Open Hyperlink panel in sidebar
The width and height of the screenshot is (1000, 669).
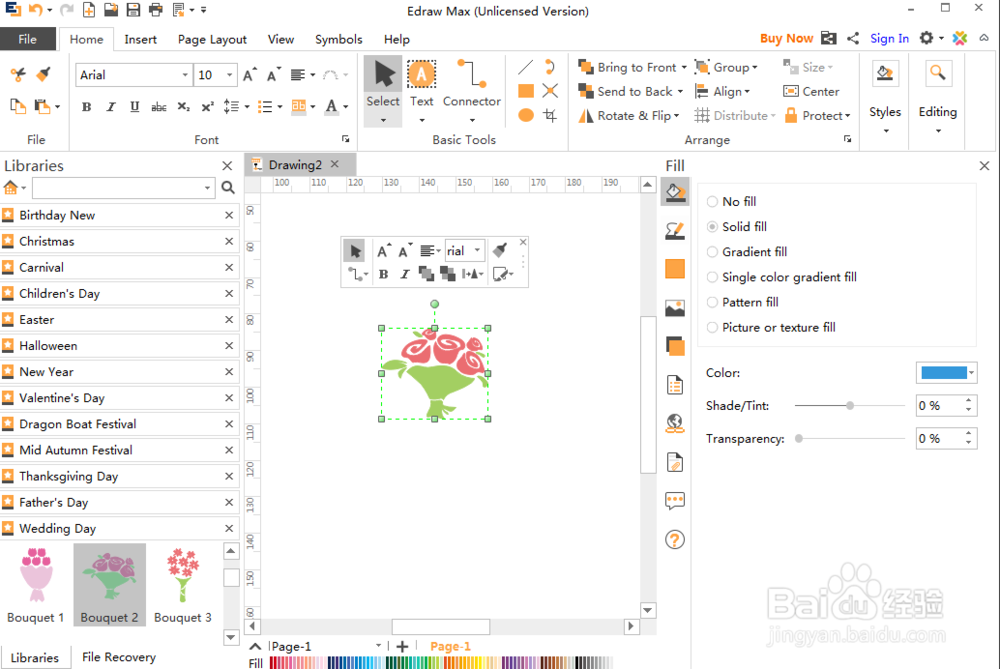[675, 423]
